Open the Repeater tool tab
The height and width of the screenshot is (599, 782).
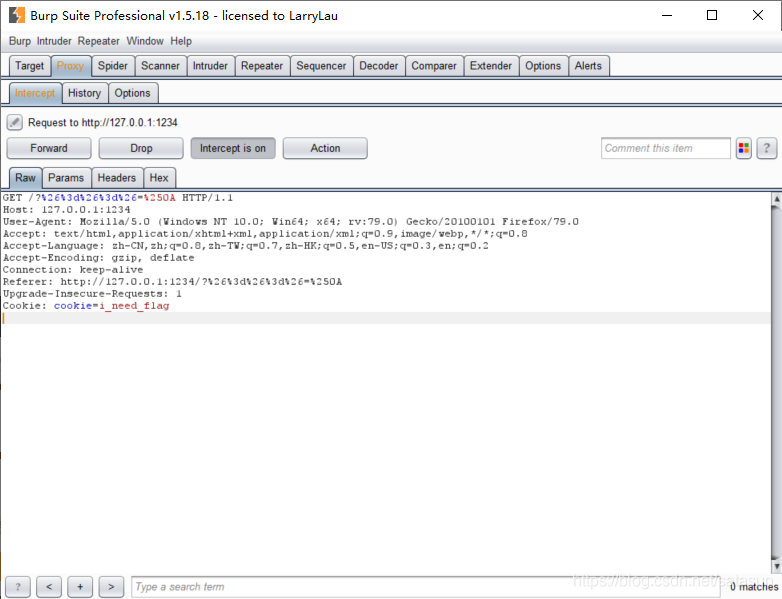pos(262,66)
